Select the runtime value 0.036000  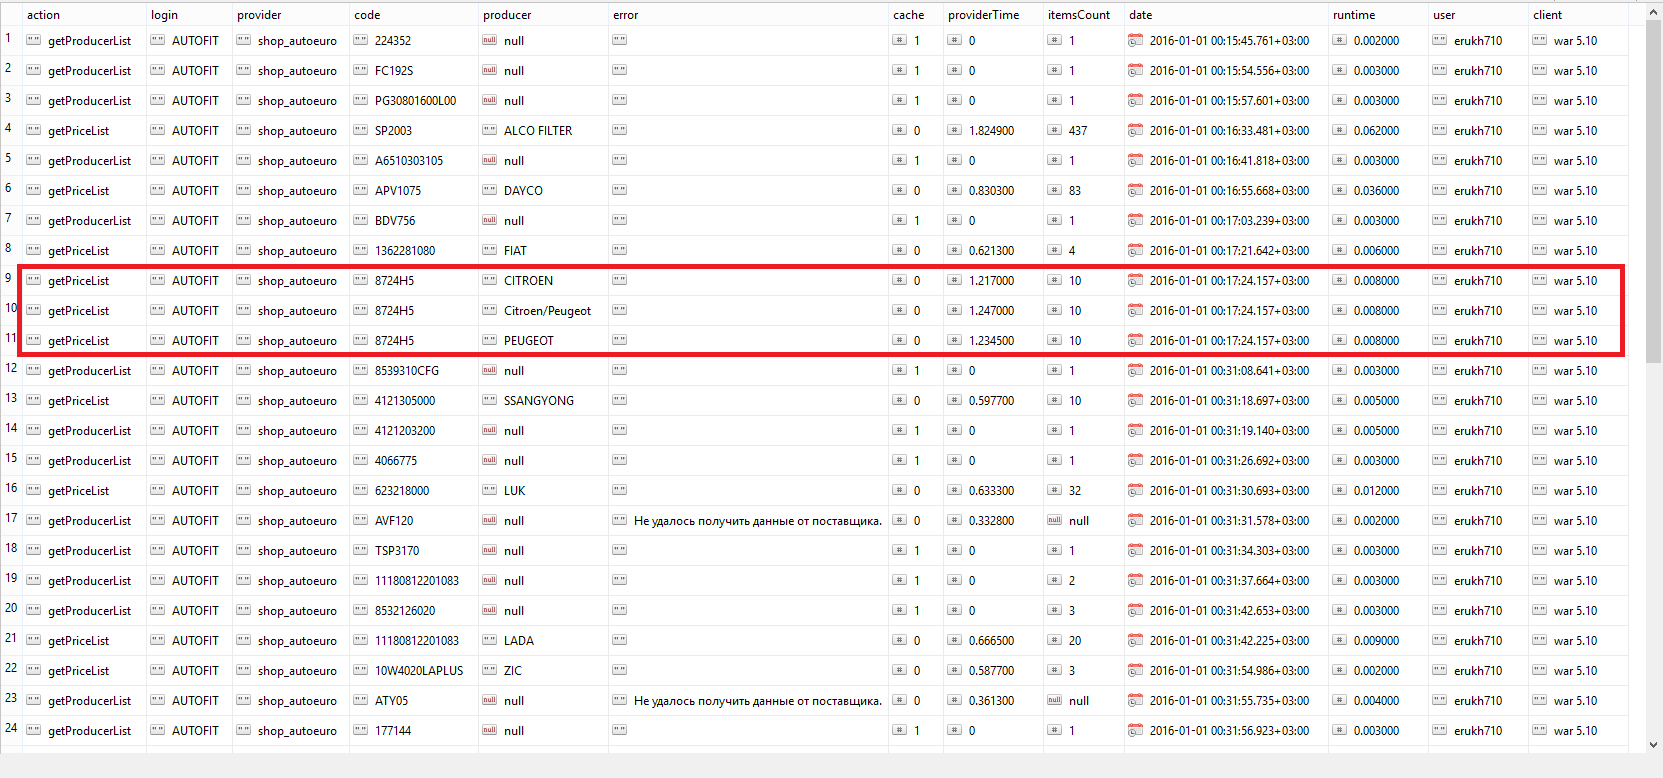1376,191
